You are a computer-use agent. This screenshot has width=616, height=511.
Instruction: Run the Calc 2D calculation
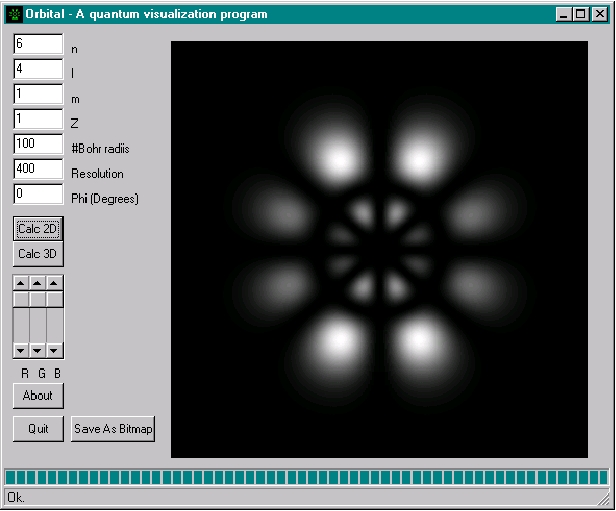pos(38,229)
